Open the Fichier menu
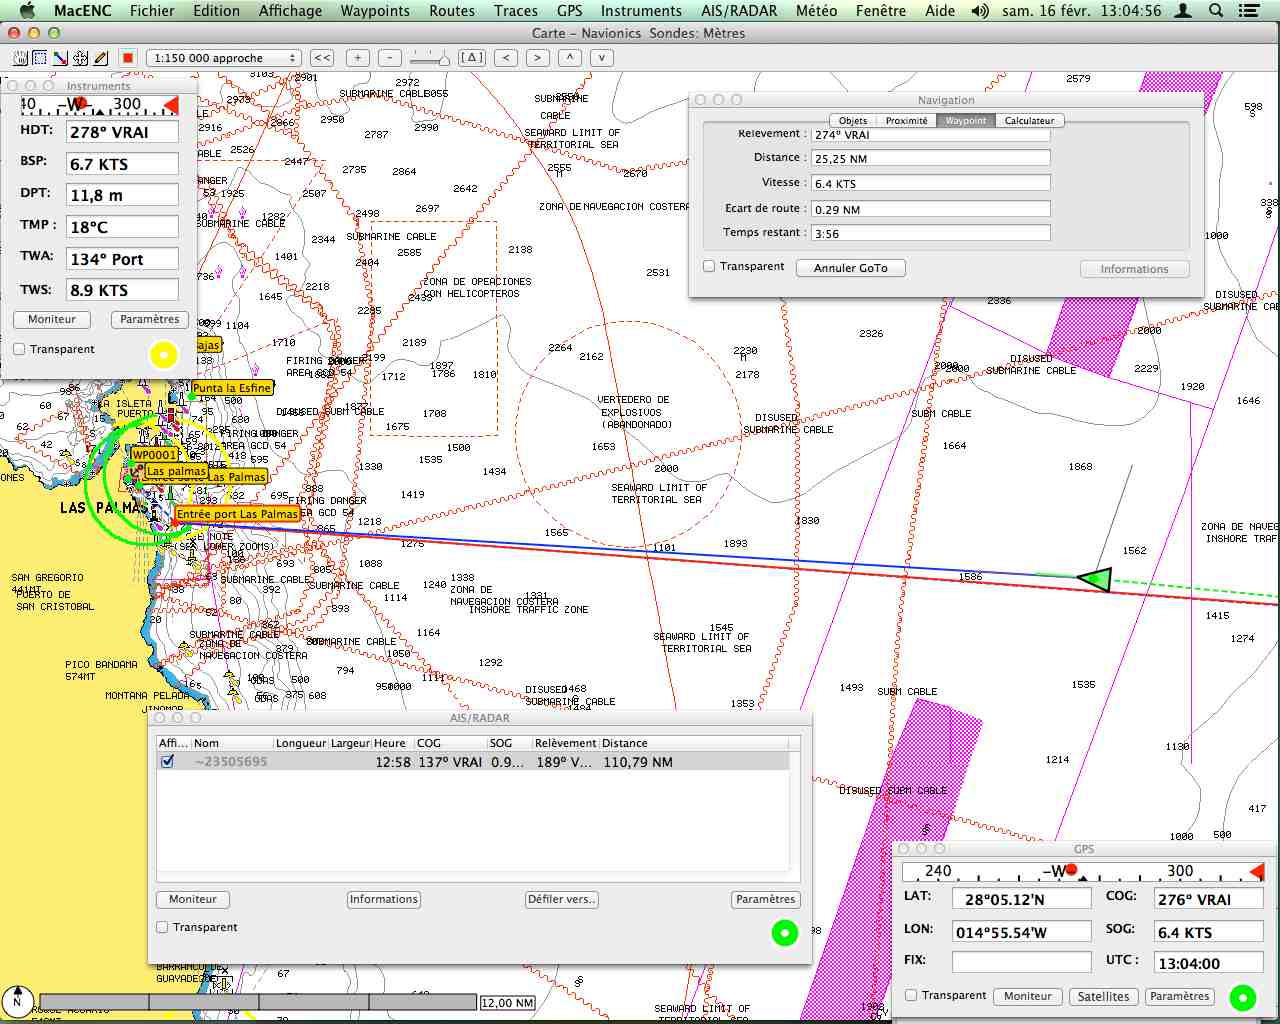Screen dimensions: 1280x1024 [152, 11]
